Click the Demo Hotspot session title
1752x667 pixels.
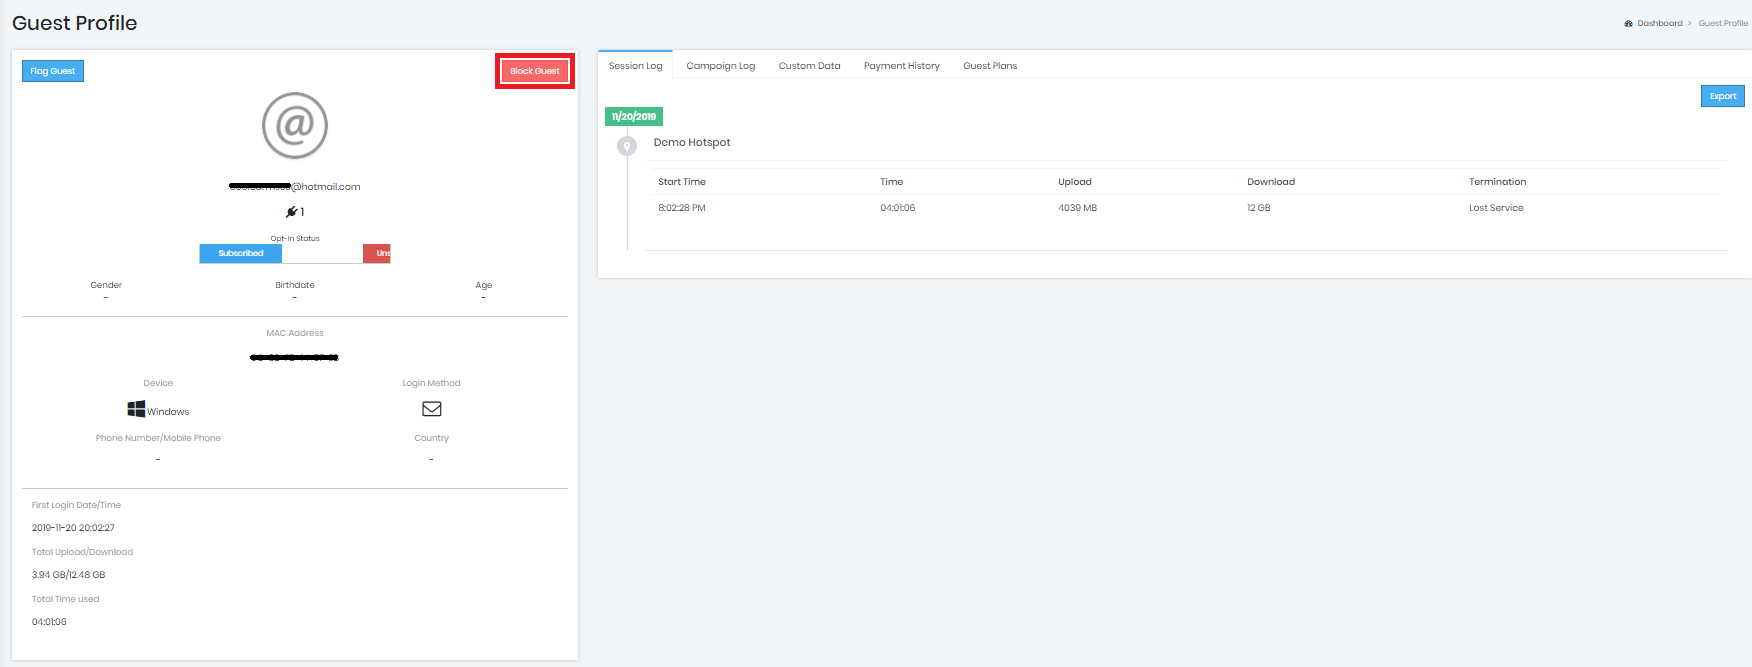[692, 143]
